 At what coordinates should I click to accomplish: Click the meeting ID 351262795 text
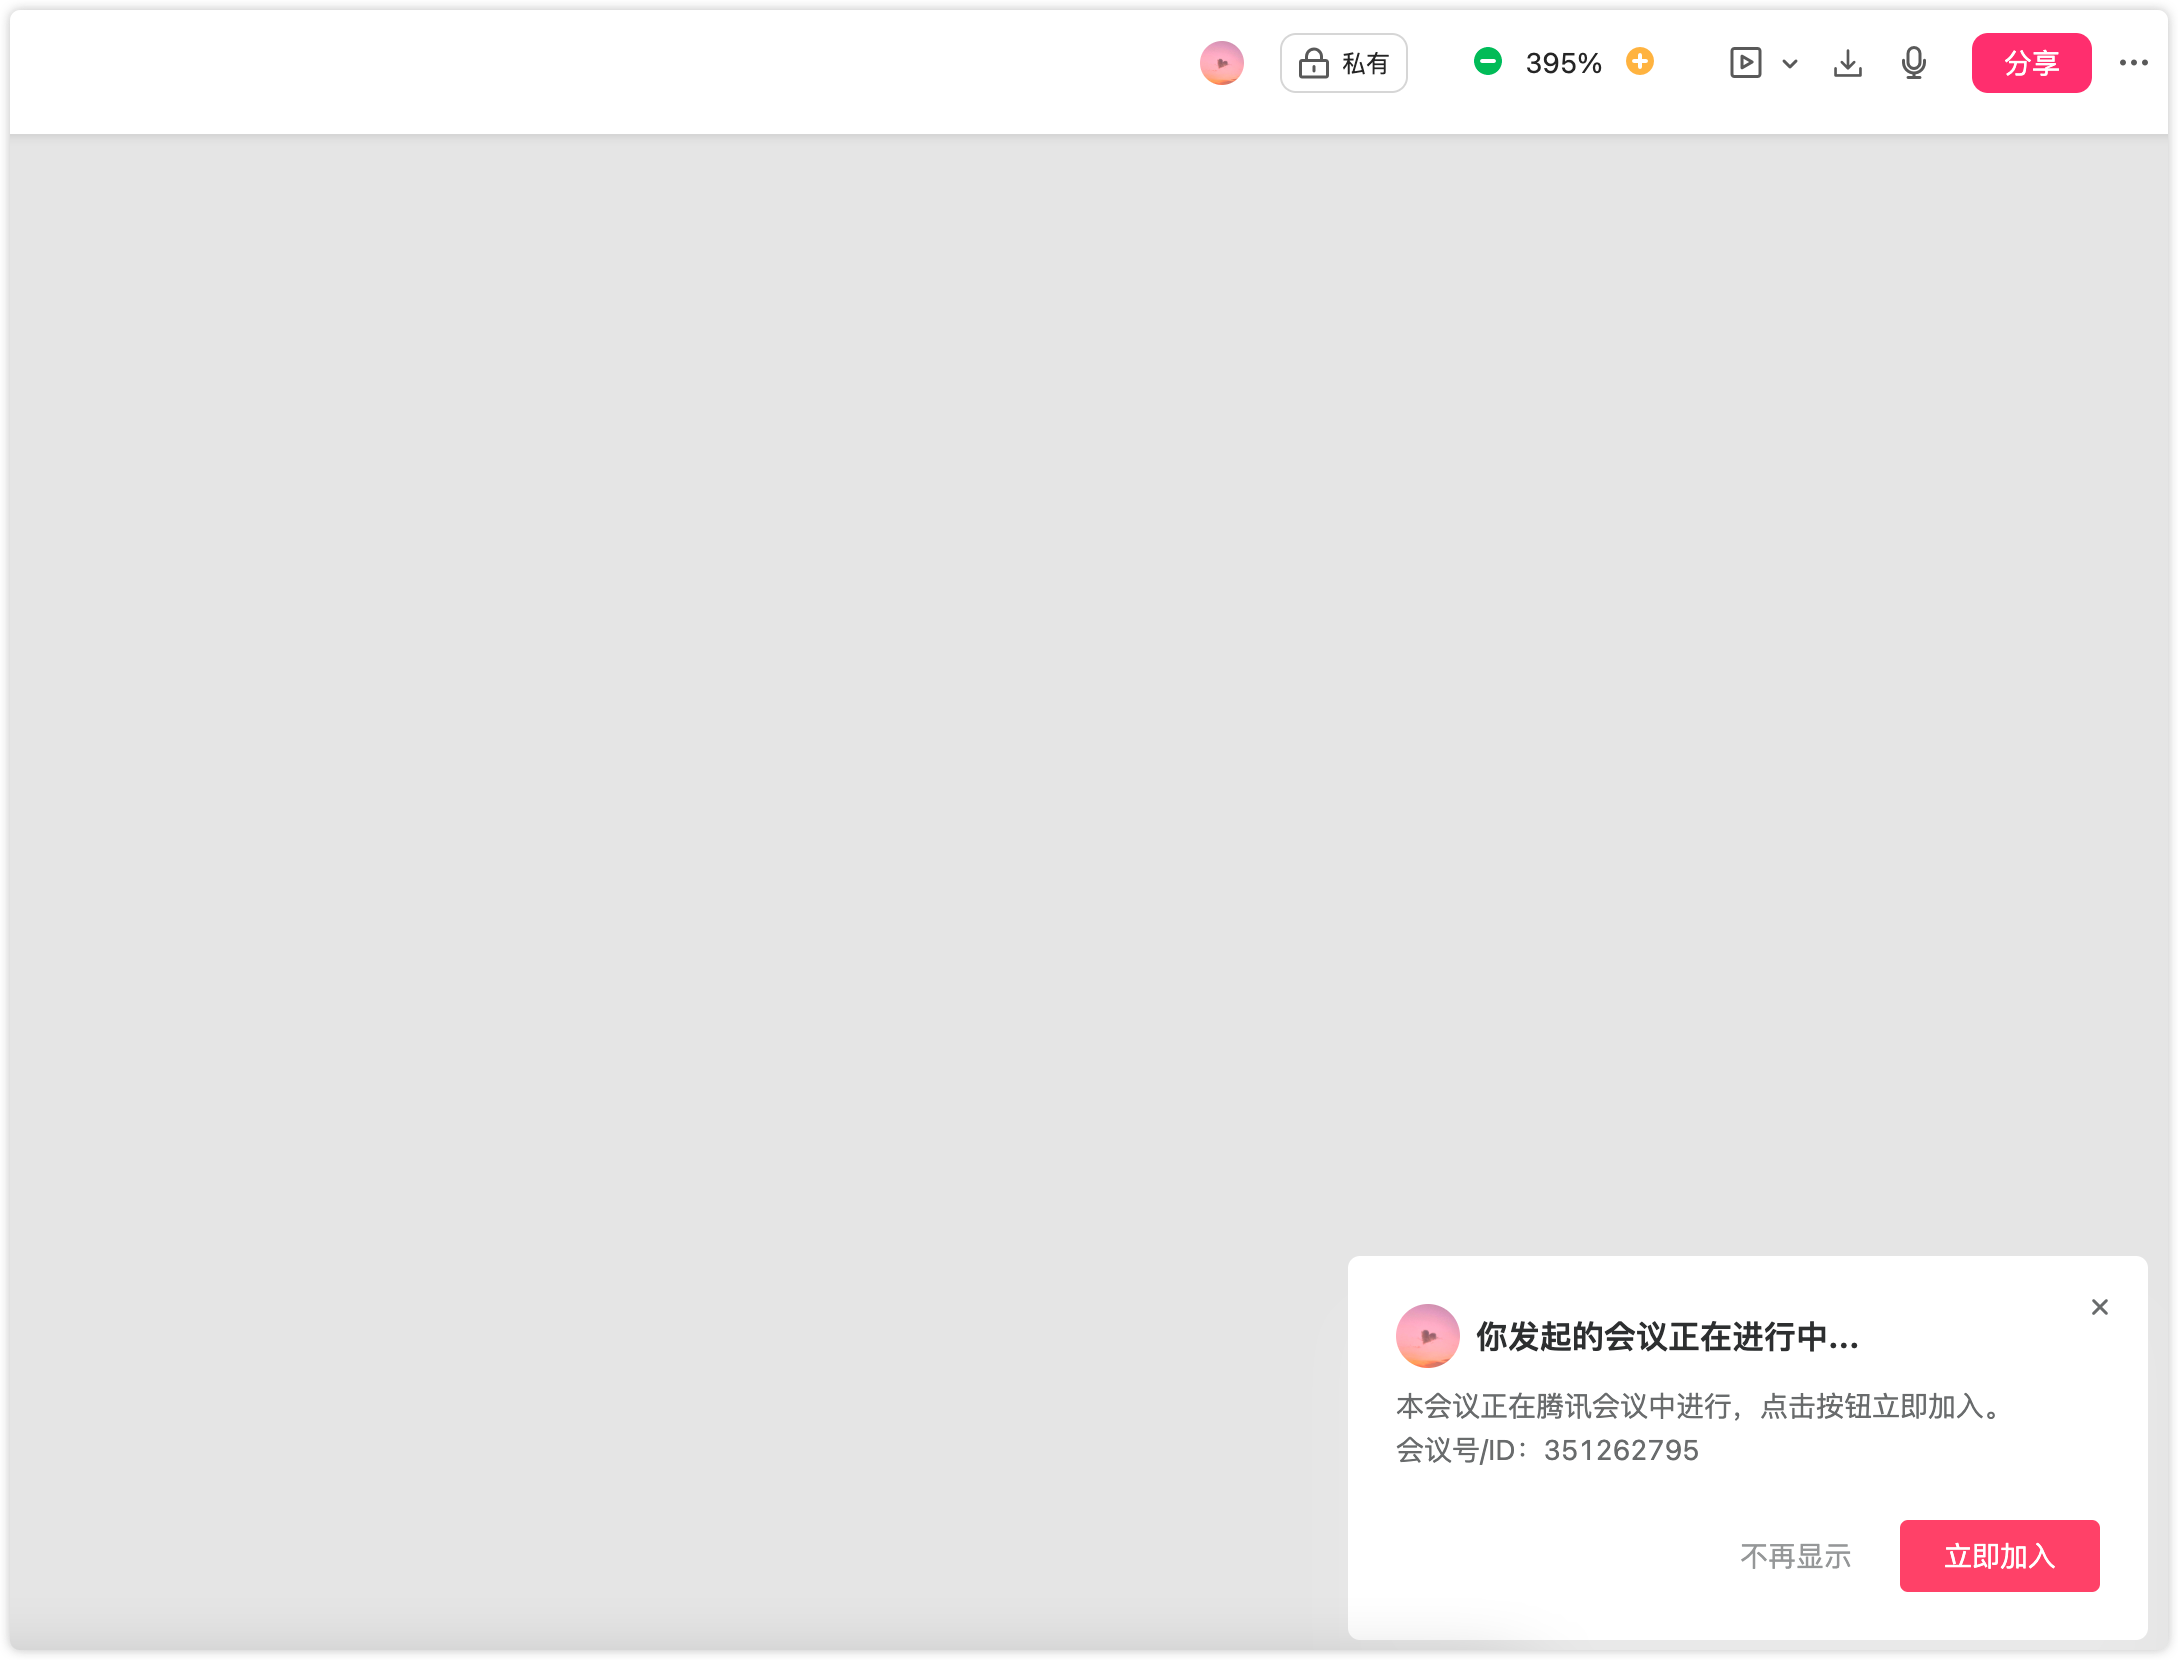(1621, 1450)
